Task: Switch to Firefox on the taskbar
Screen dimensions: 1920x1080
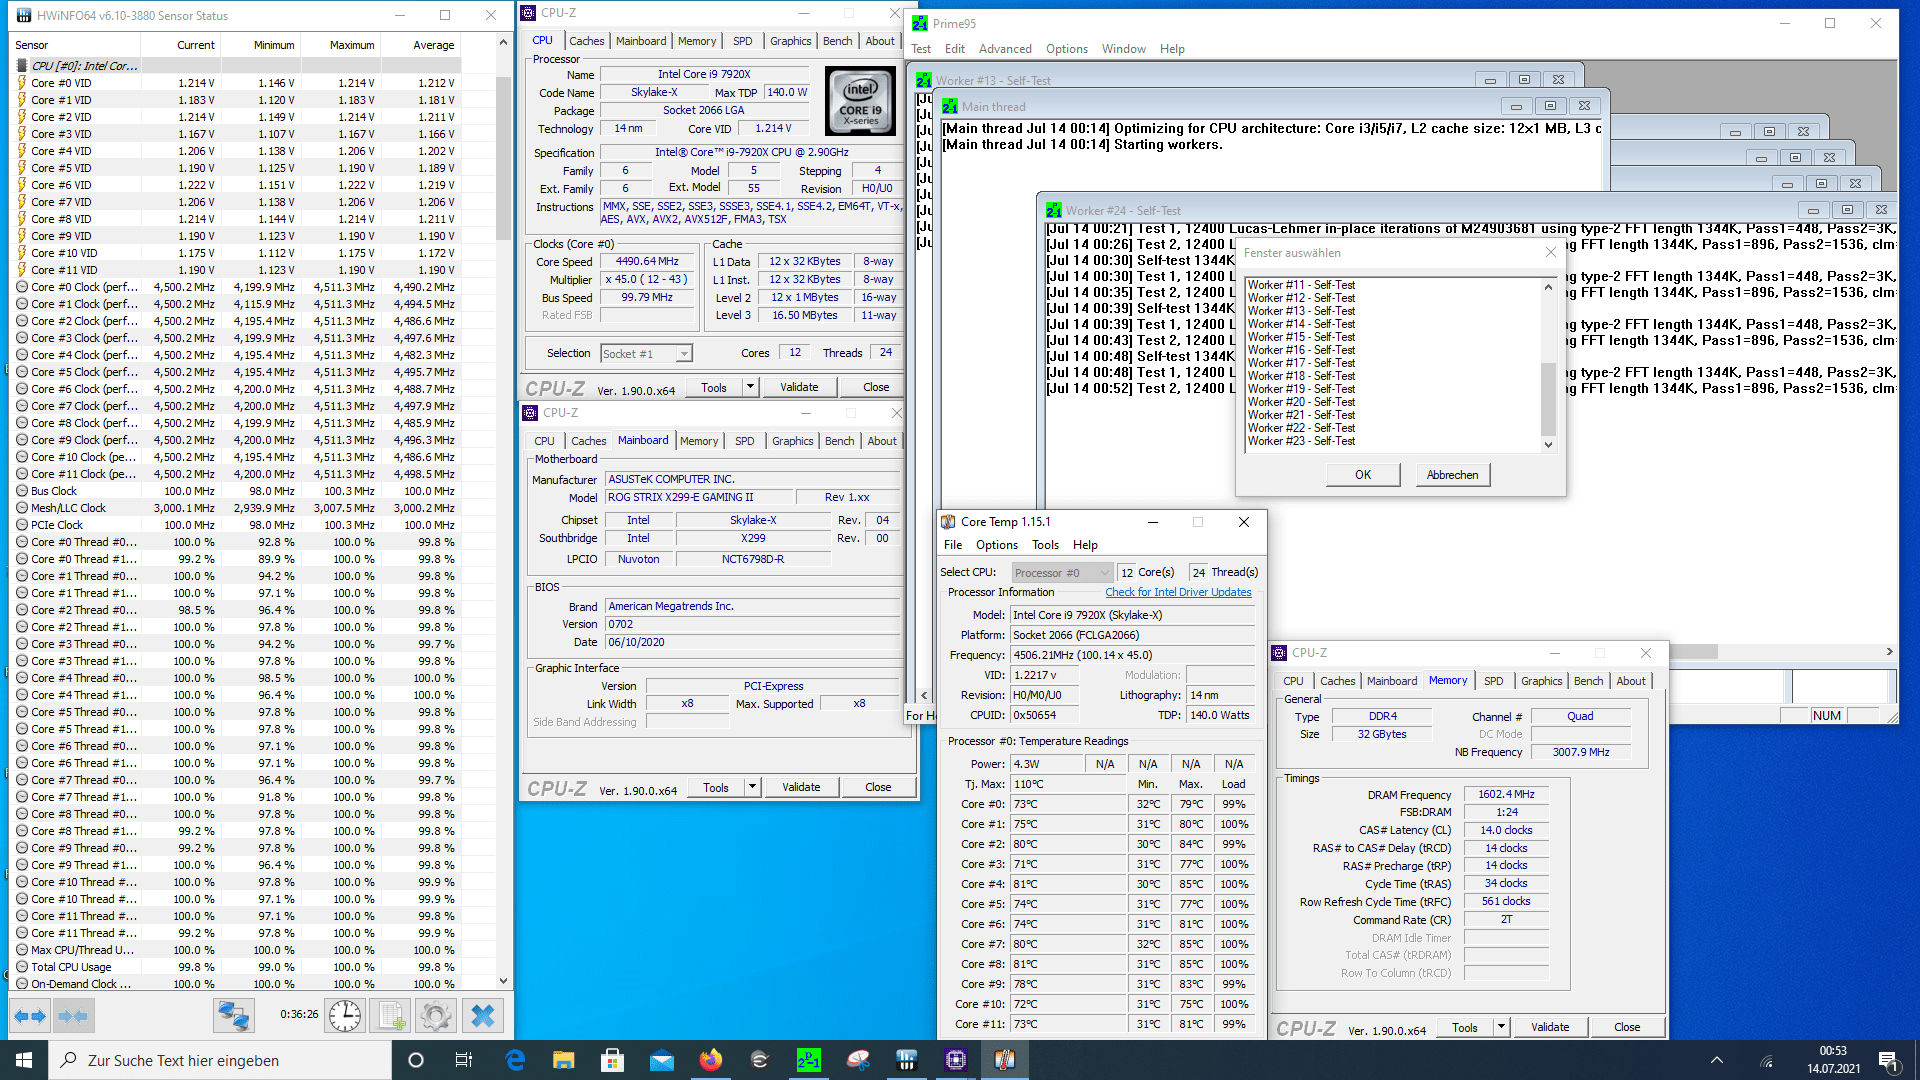Action: 711,1060
